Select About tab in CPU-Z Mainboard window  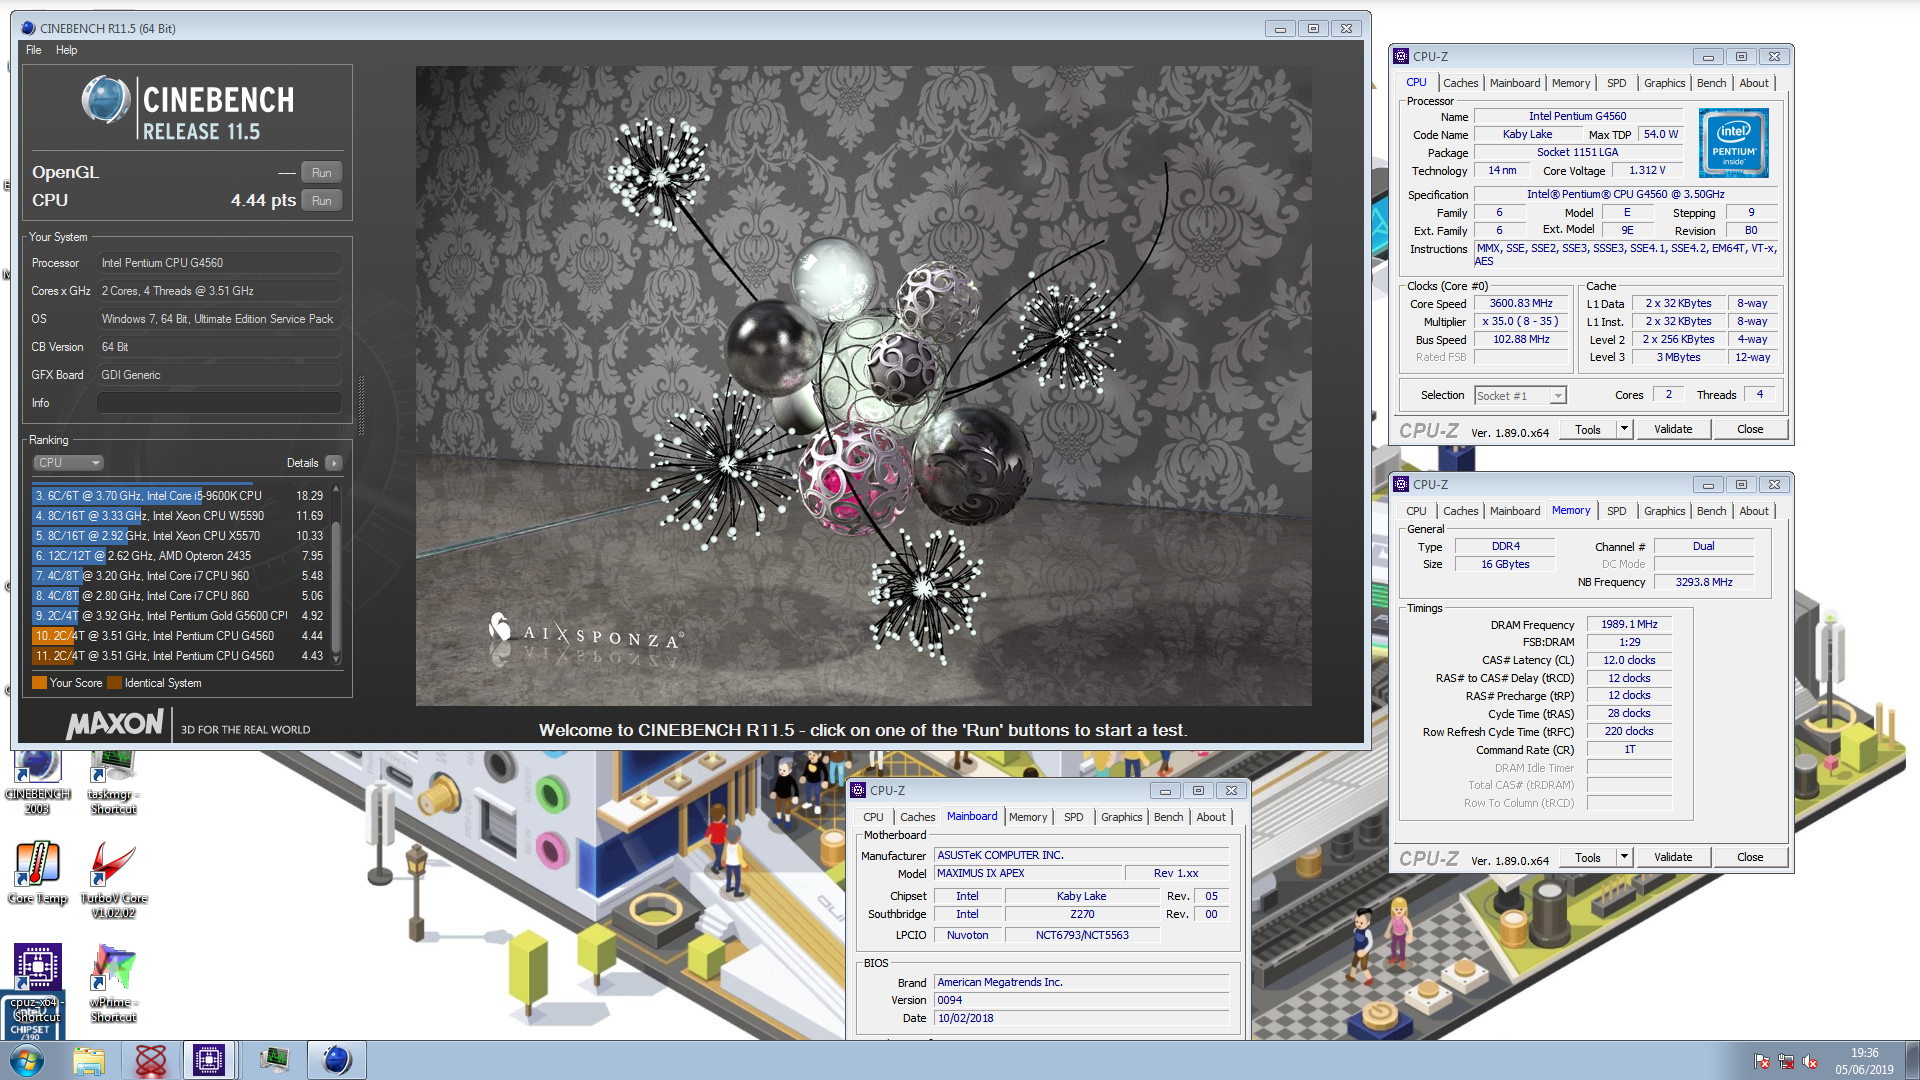click(1211, 817)
